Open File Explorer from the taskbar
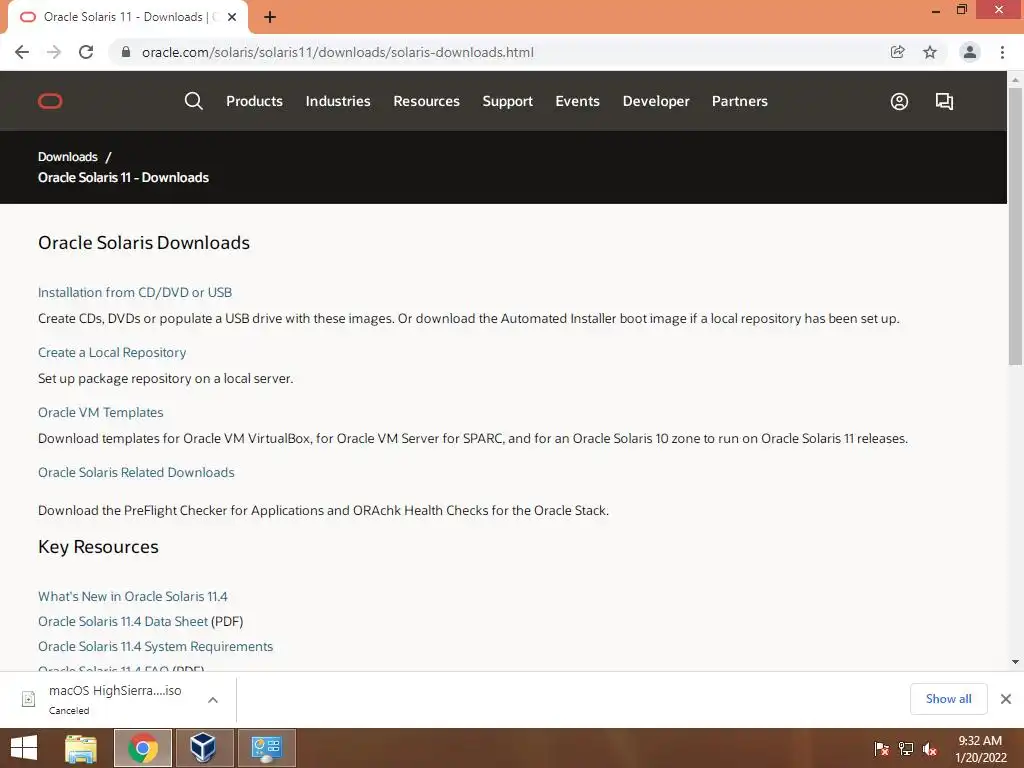The width and height of the screenshot is (1024, 768). click(x=81, y=748)
